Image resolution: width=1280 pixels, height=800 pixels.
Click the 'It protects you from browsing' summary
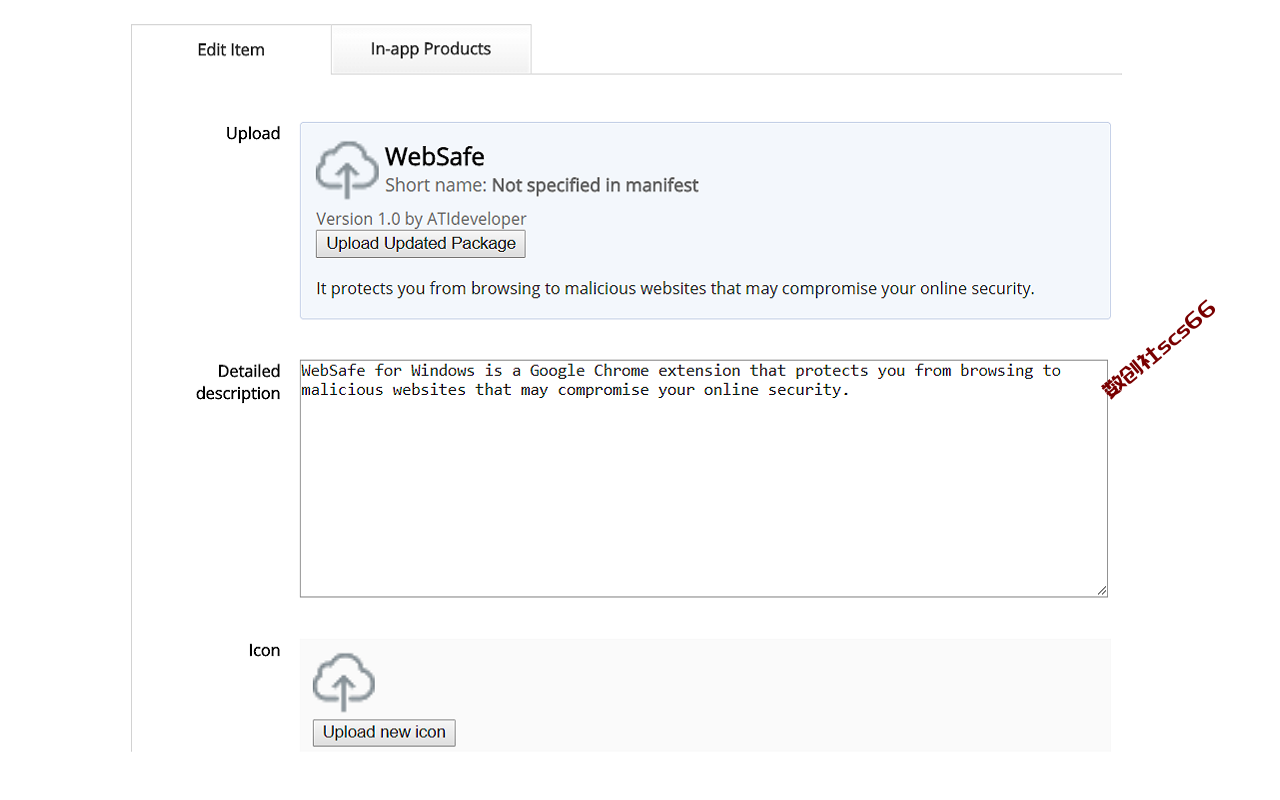(x=675, y=288)
